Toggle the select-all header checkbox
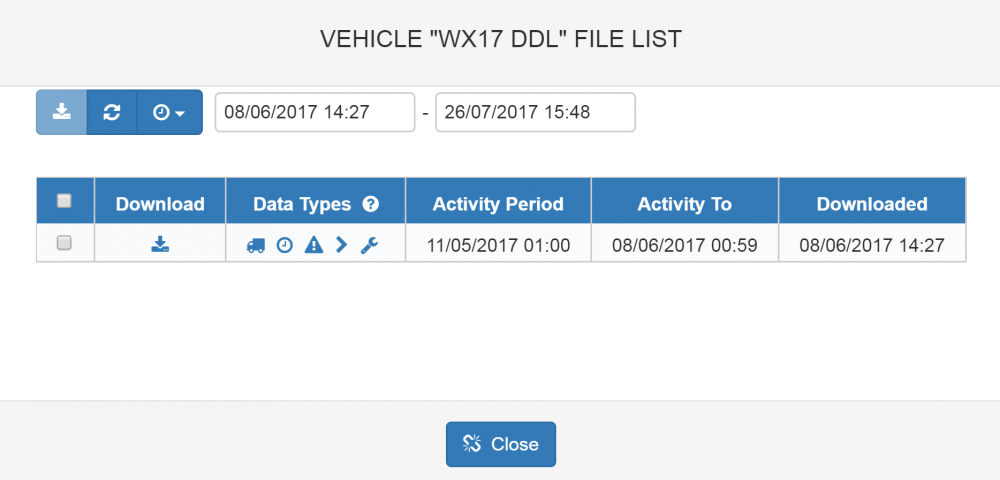 click(64, 201)
